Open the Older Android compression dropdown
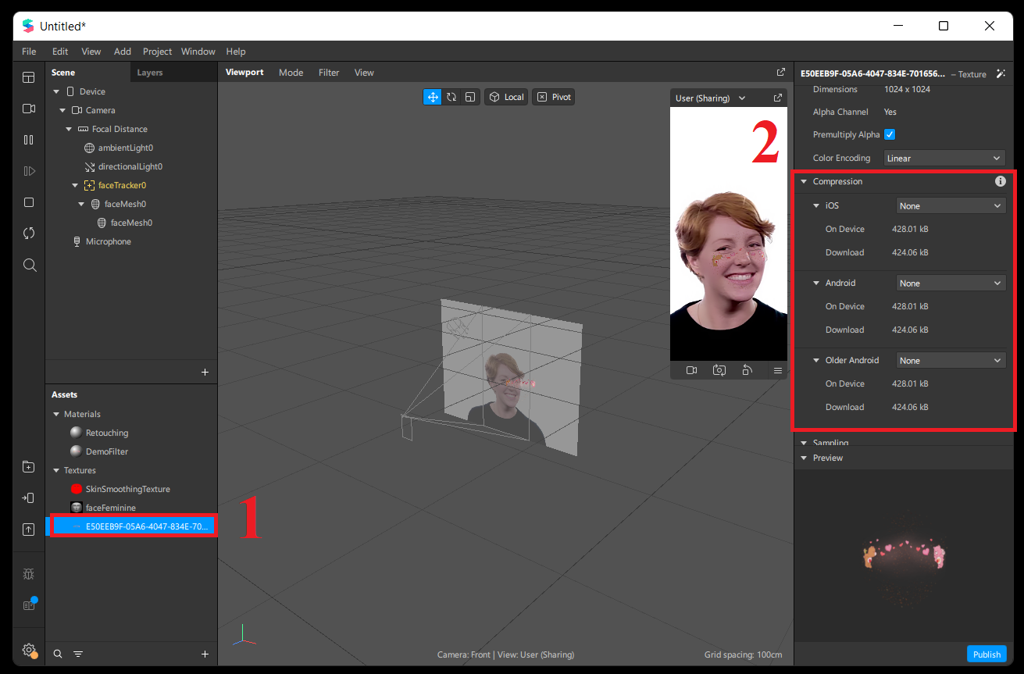 point(950,361)
